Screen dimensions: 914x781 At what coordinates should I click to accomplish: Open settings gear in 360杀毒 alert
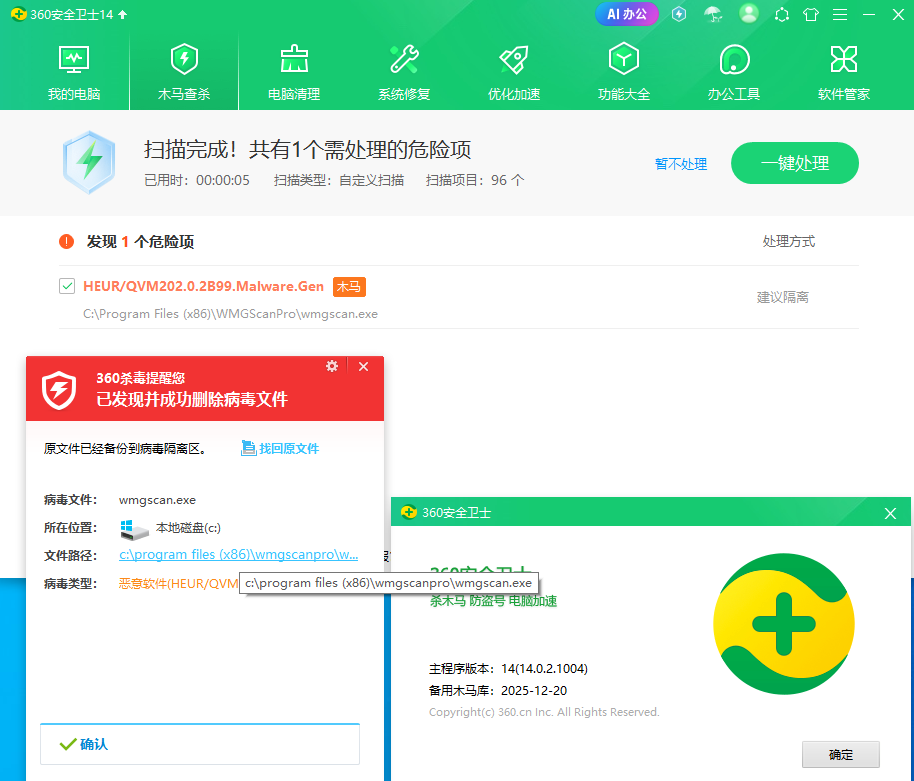tap(332, 366)
